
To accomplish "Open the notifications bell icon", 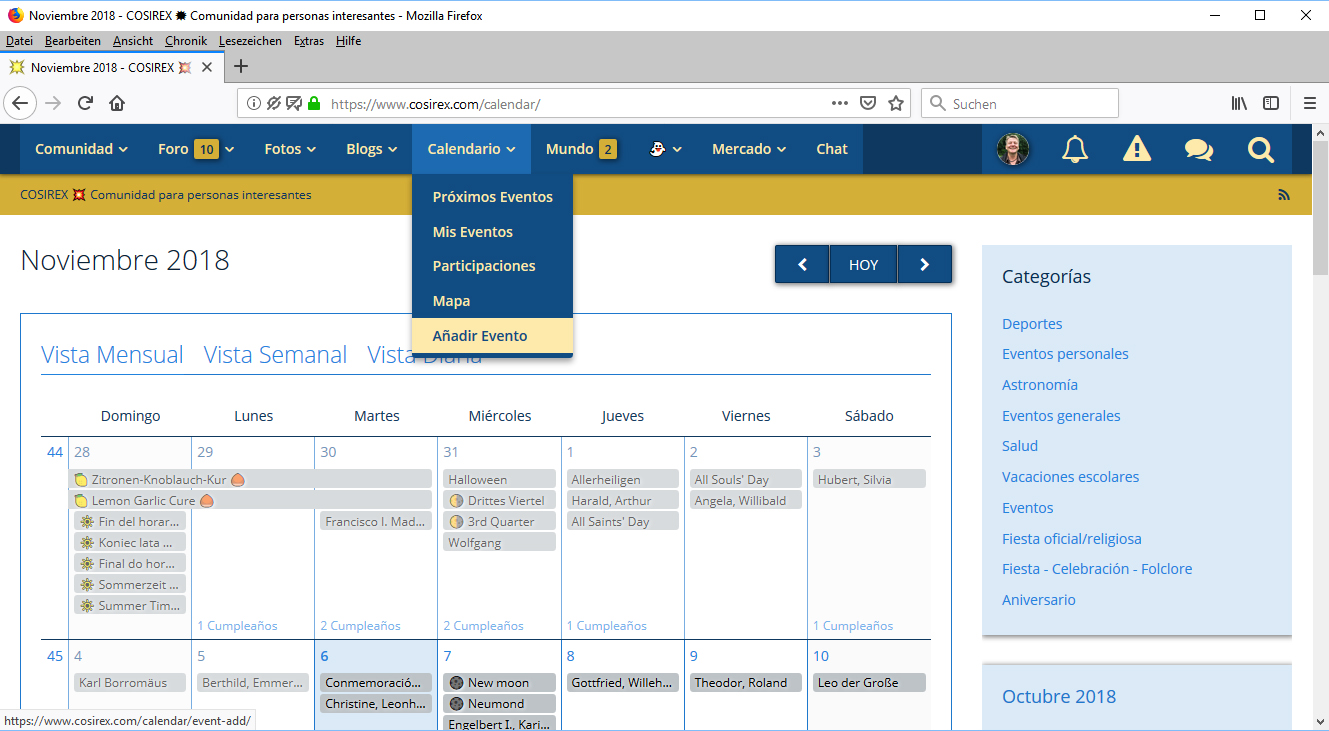I will 1075,149.
